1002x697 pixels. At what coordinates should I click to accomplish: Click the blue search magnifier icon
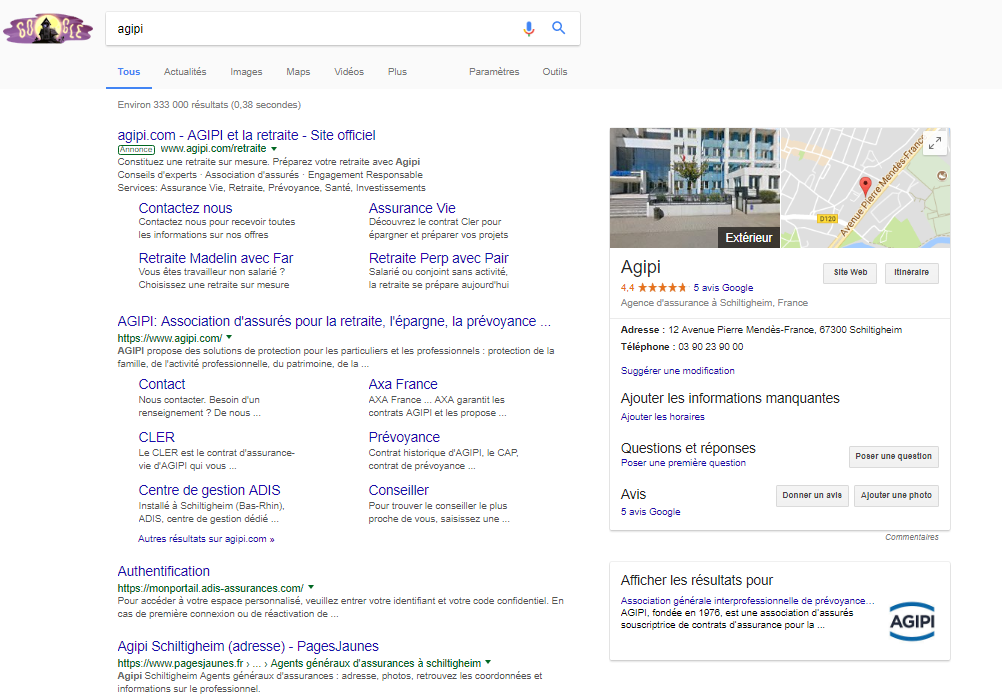559,28
